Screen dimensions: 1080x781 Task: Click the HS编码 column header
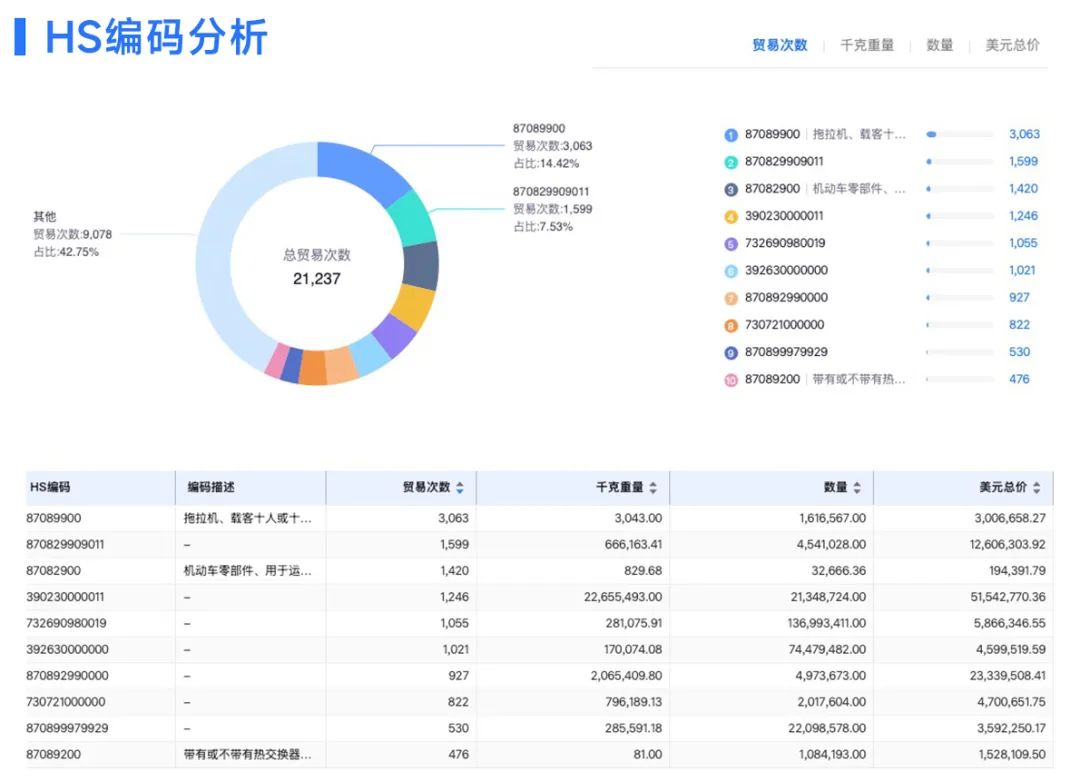(50, 487)
